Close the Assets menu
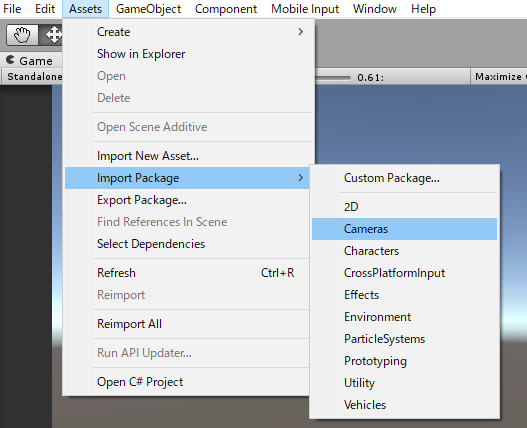The height and width of the screenshot is (428, 527). [x=85, y=9]
